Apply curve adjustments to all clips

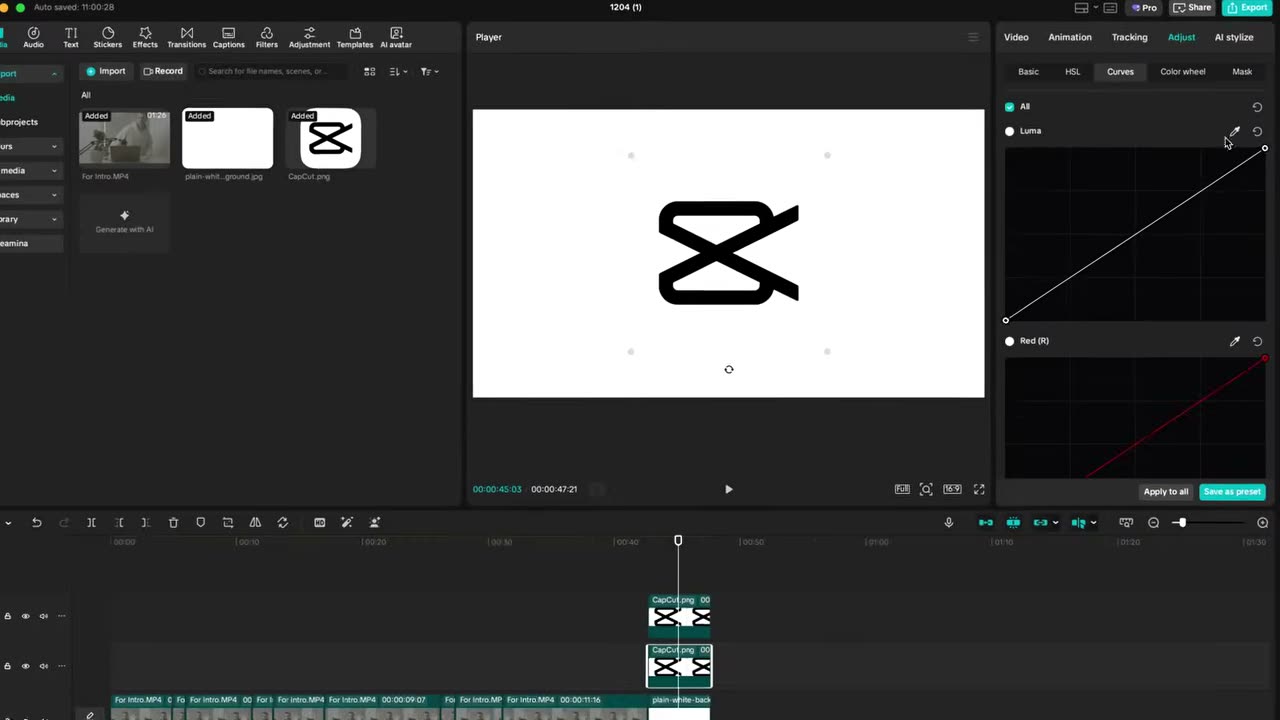point(1166,492)
